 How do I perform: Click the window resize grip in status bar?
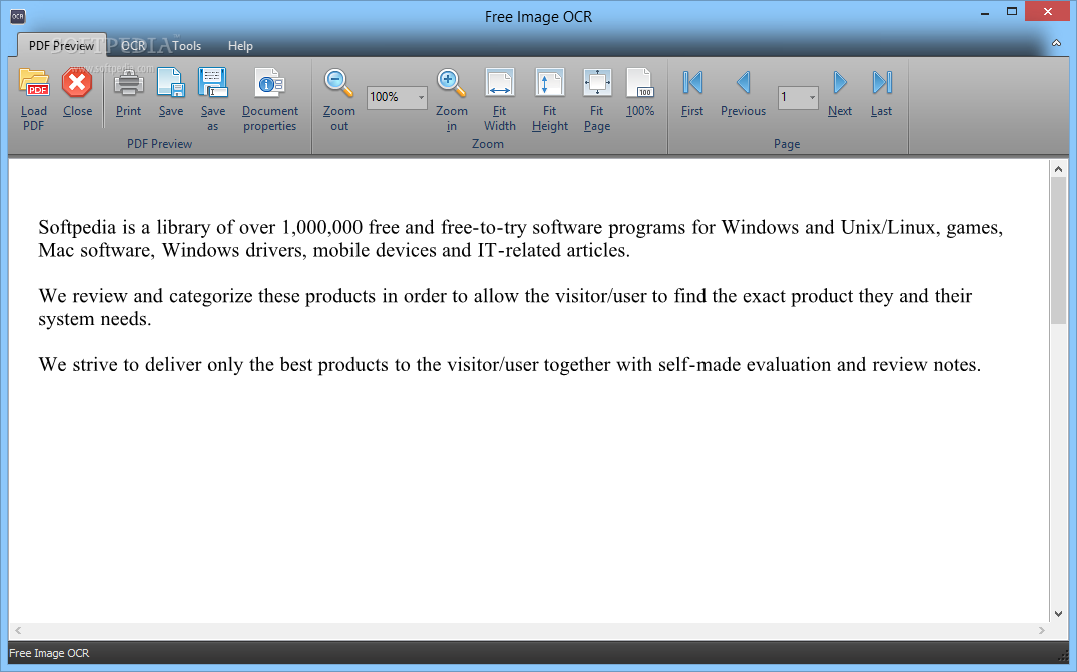coord(1063,656)
